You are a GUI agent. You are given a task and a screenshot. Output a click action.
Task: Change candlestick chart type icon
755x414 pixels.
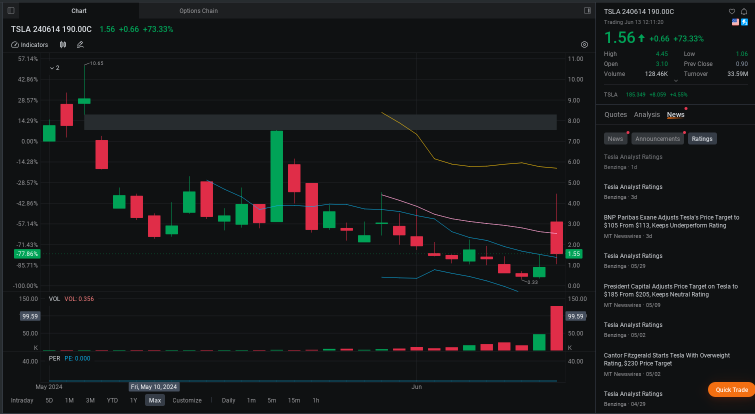[x=63, y=45]
